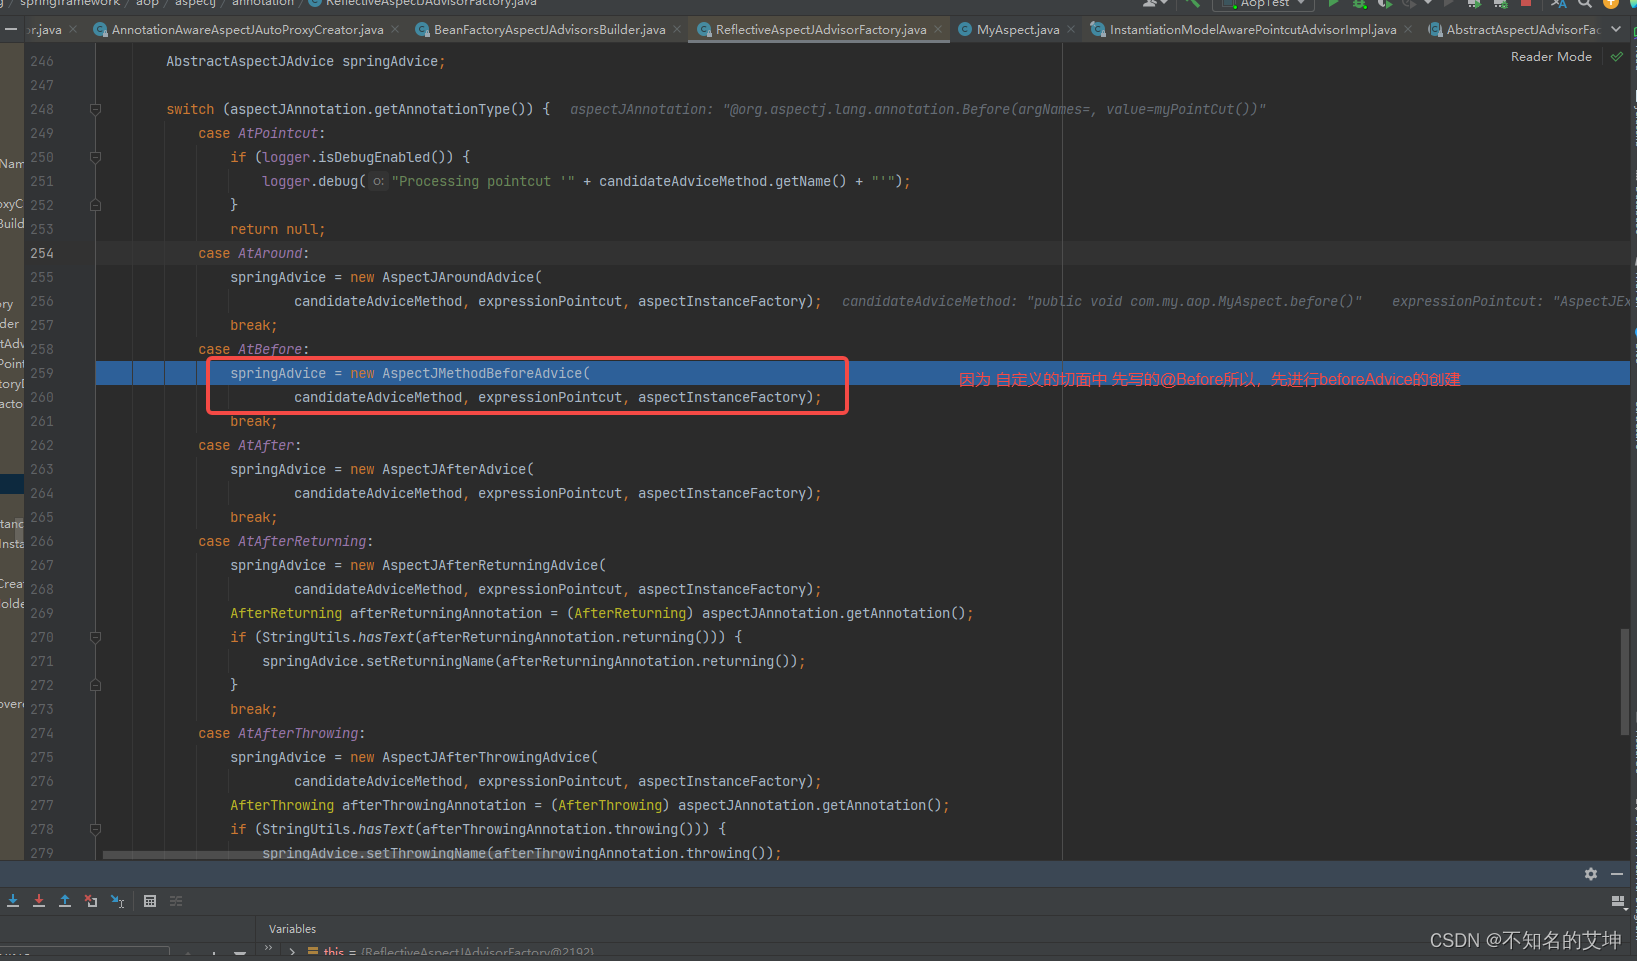1637x961 pixels.
Task: Click the editor vertical scrollbar thumb
Action: [1625, 682]
